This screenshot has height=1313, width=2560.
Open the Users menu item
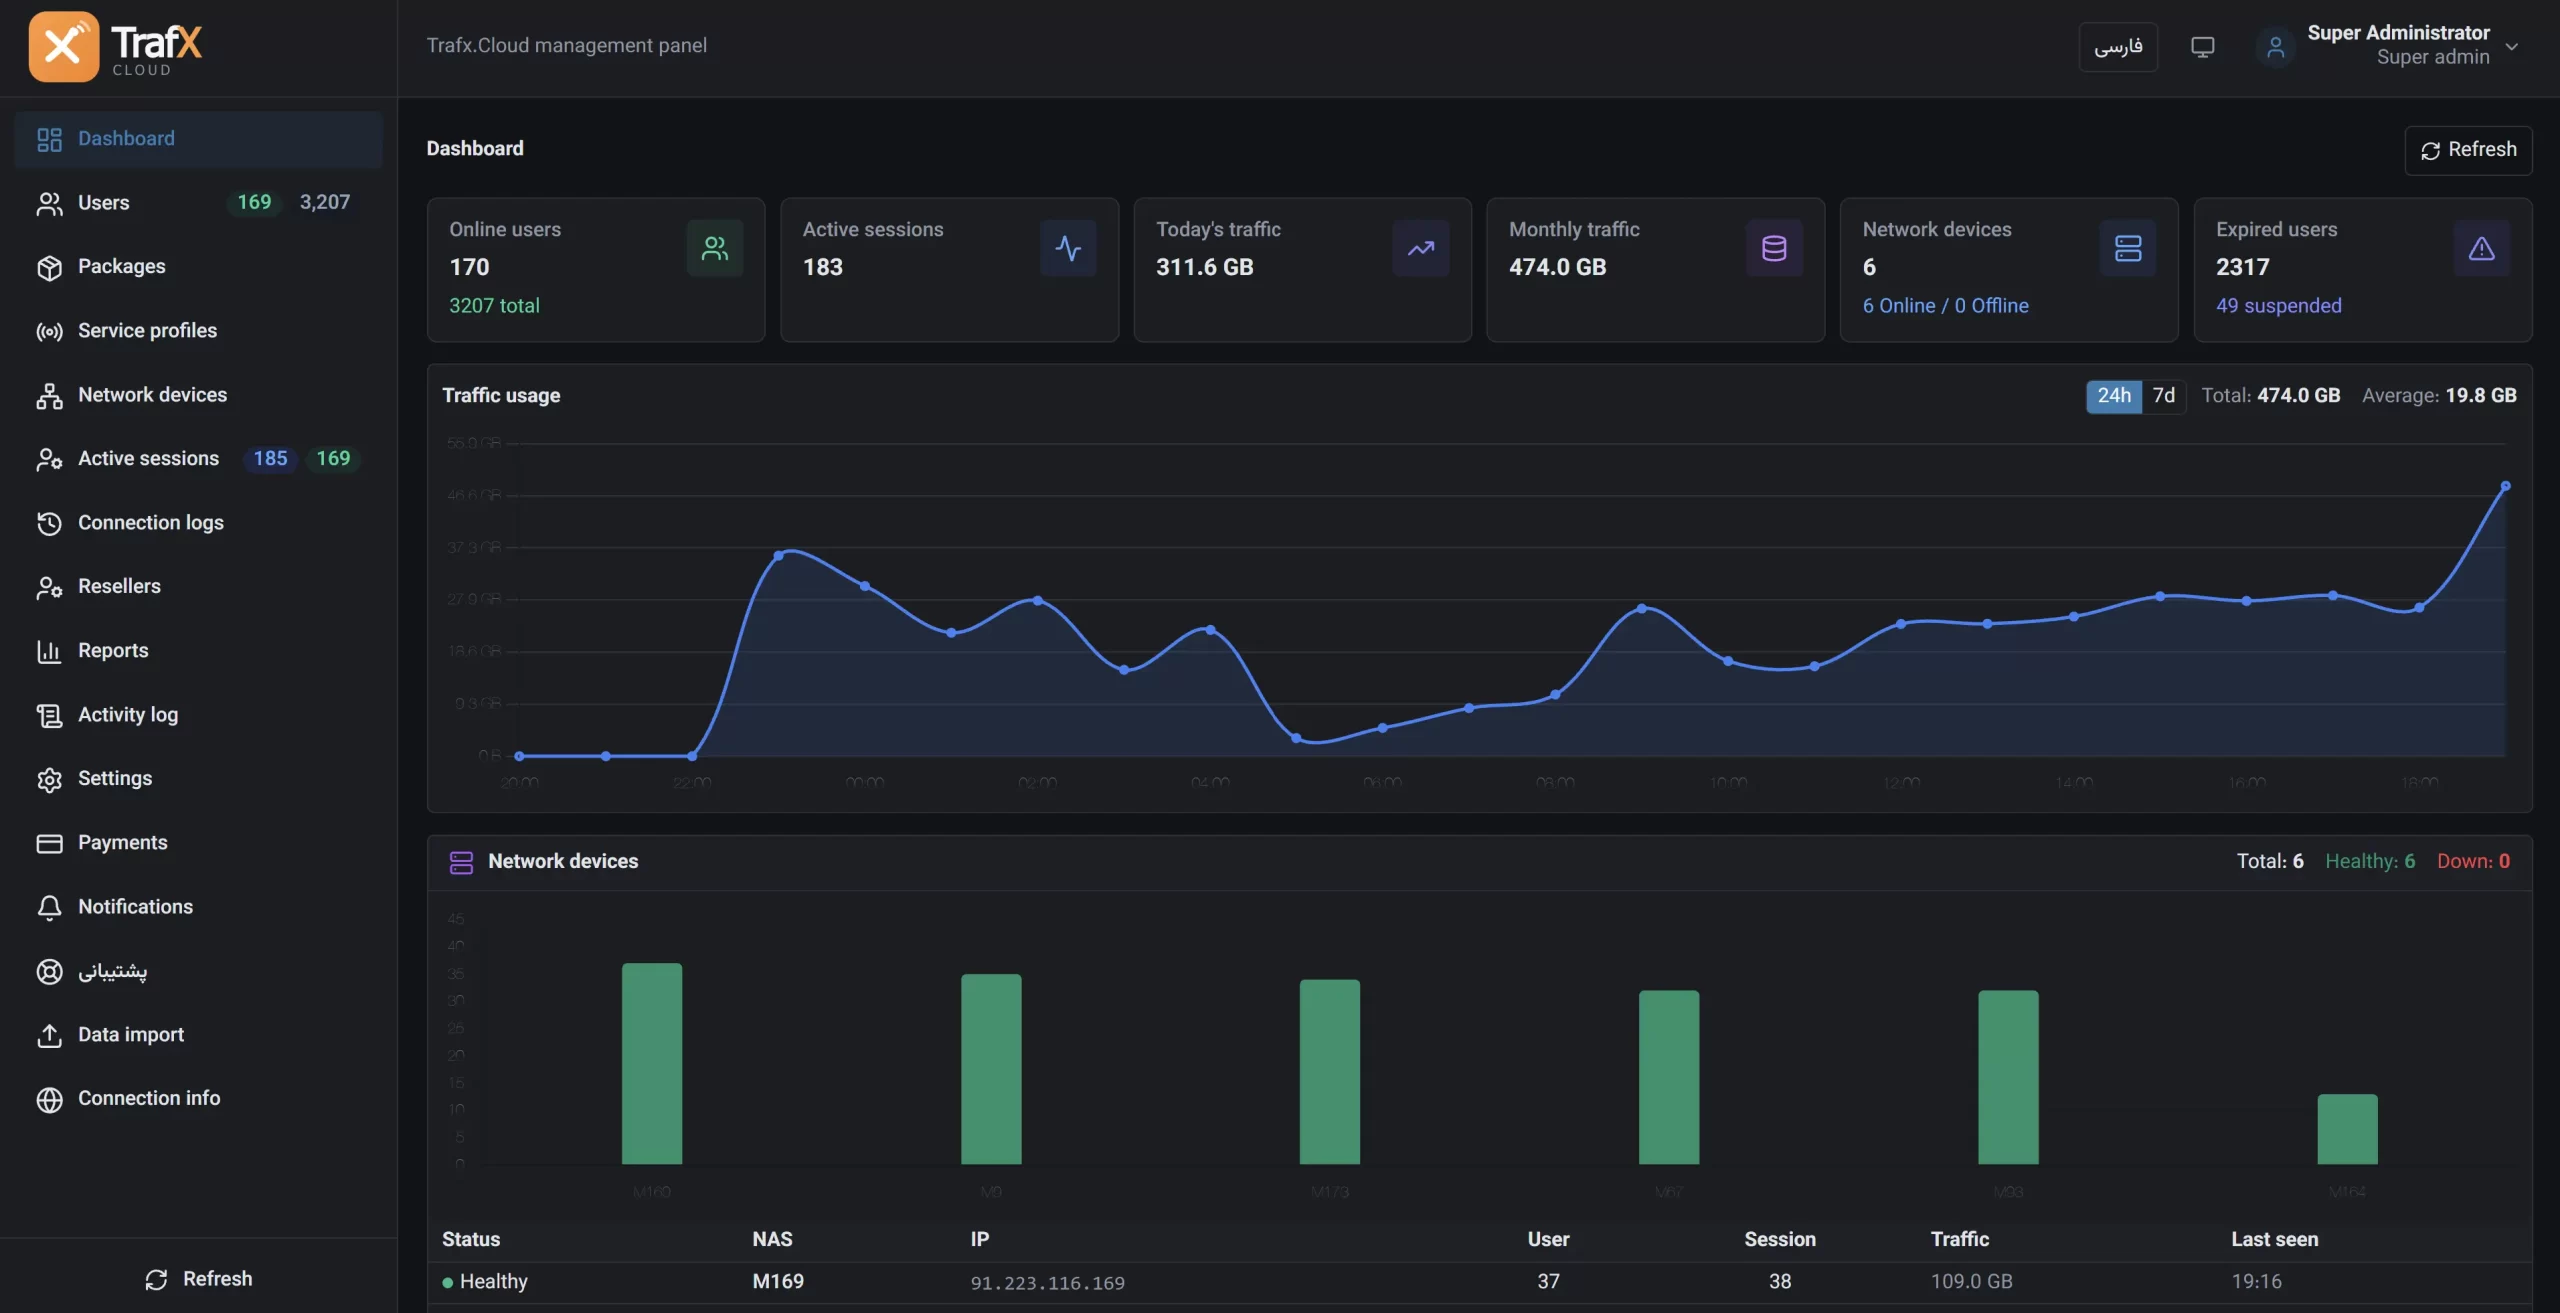198,203
